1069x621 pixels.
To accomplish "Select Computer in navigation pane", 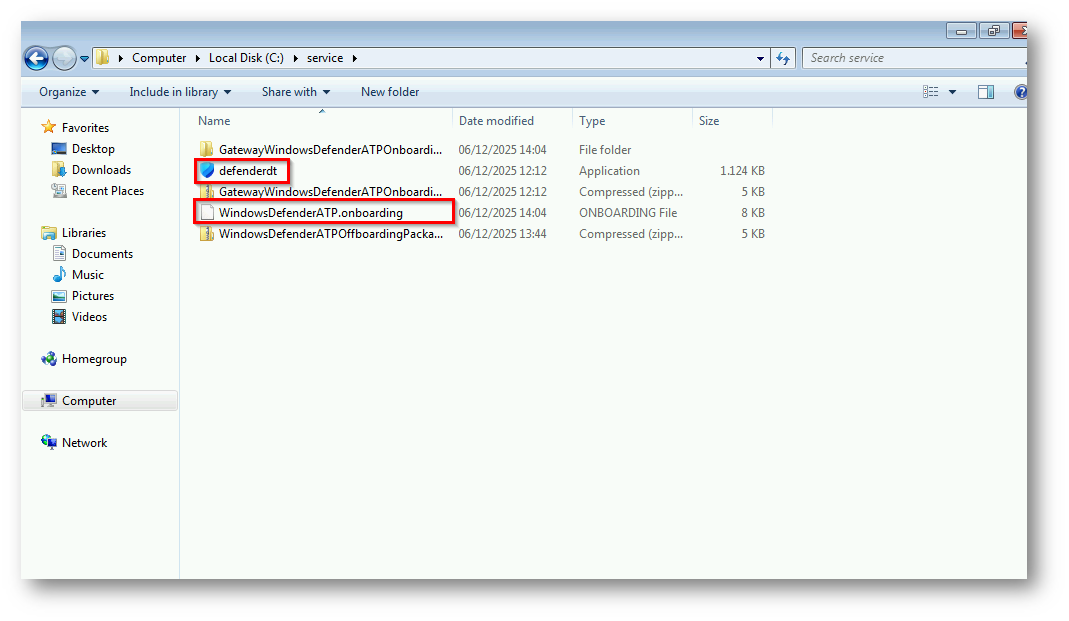I will [x=89, y=401].
